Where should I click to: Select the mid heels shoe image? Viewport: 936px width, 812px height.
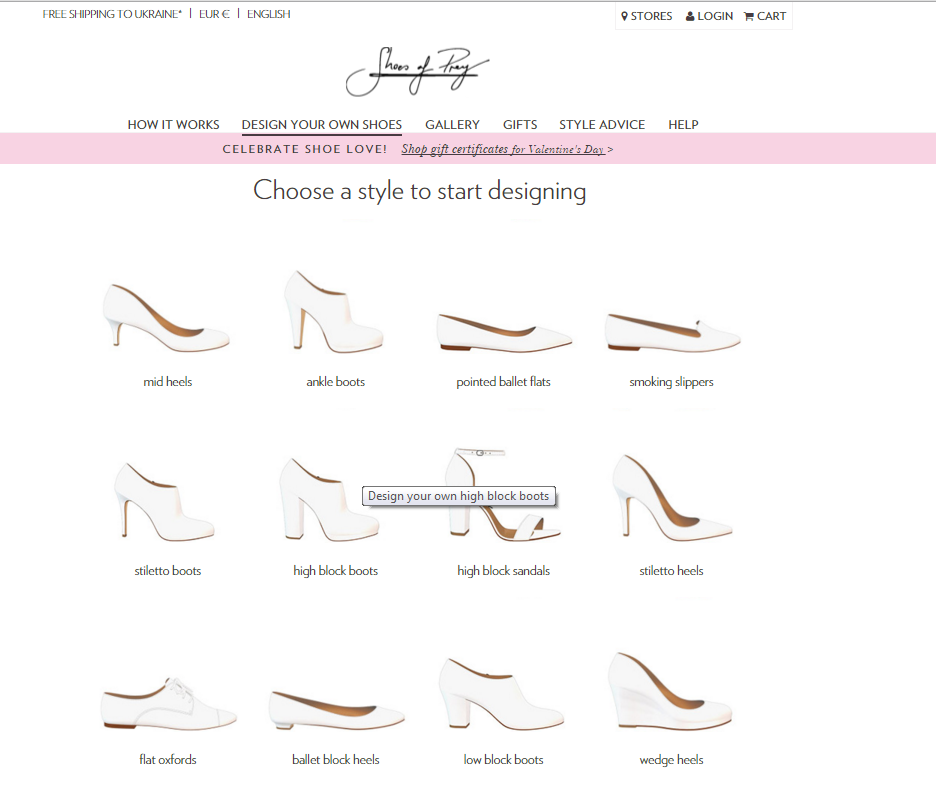tap(167, 318)
